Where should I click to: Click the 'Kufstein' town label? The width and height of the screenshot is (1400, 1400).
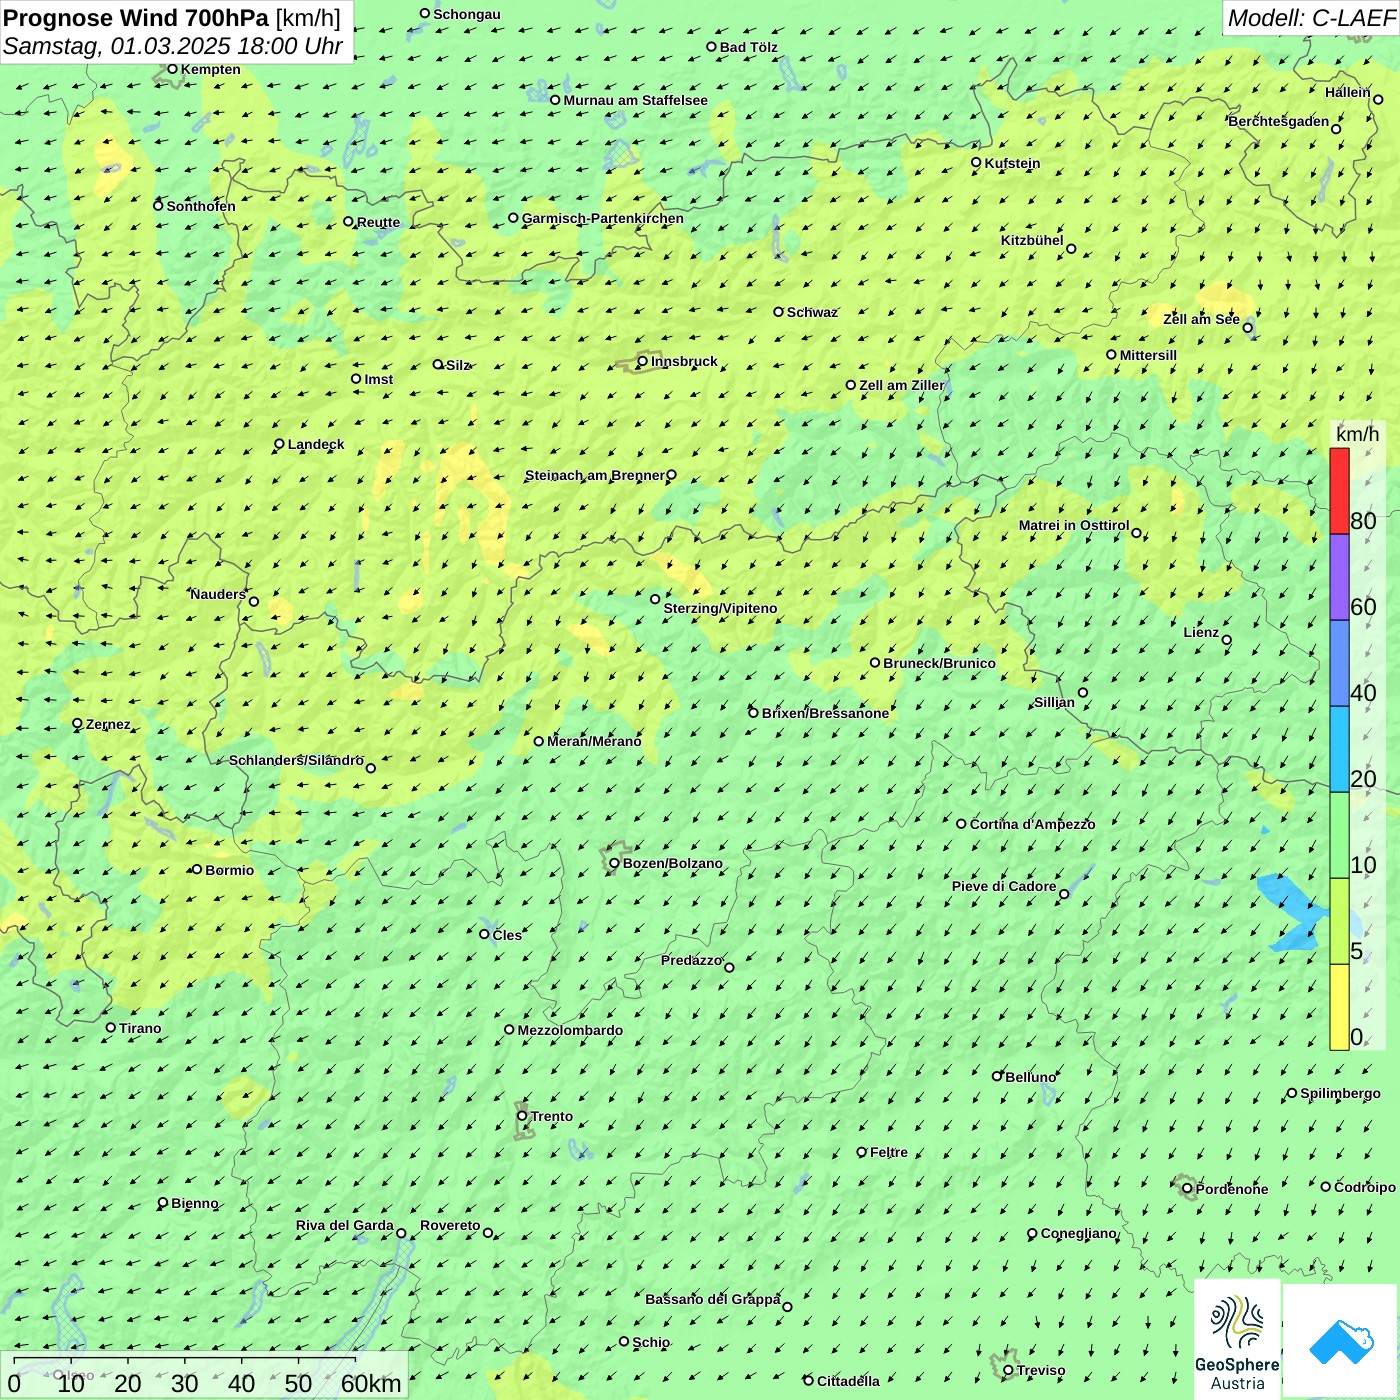[x=1013, y=163]
